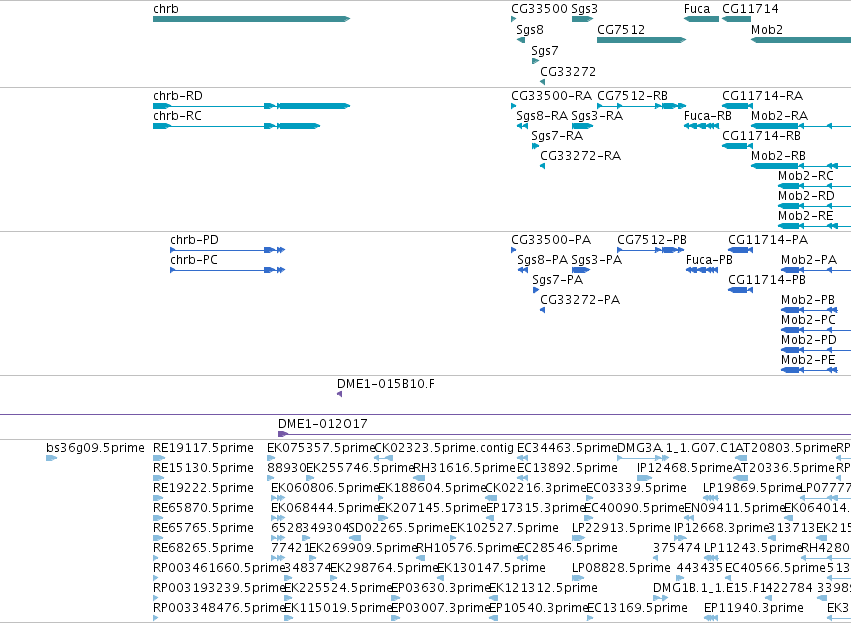
Task: Select the EC13892.5prime EST label
Action: tap(567, 468)
